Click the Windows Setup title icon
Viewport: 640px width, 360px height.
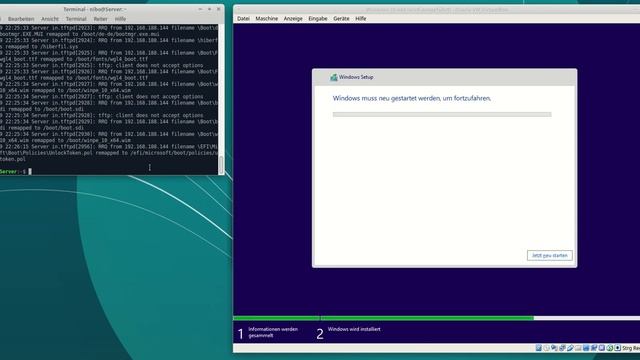[x=333, y=77]
